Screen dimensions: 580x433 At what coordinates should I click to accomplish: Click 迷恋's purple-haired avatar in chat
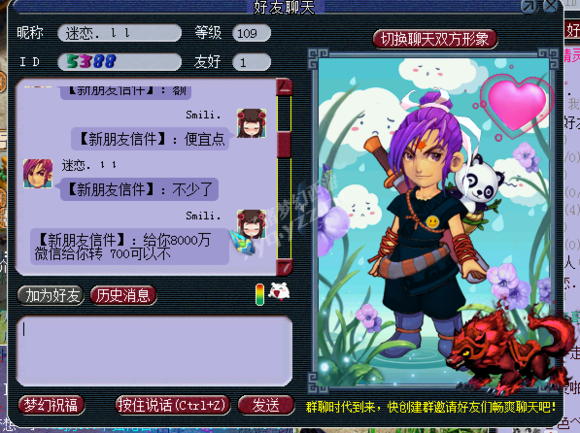pos(38,173)
